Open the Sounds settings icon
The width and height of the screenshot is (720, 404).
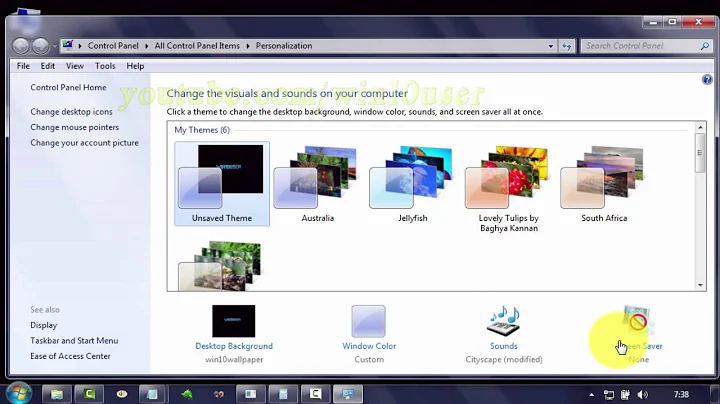point(503,321)
